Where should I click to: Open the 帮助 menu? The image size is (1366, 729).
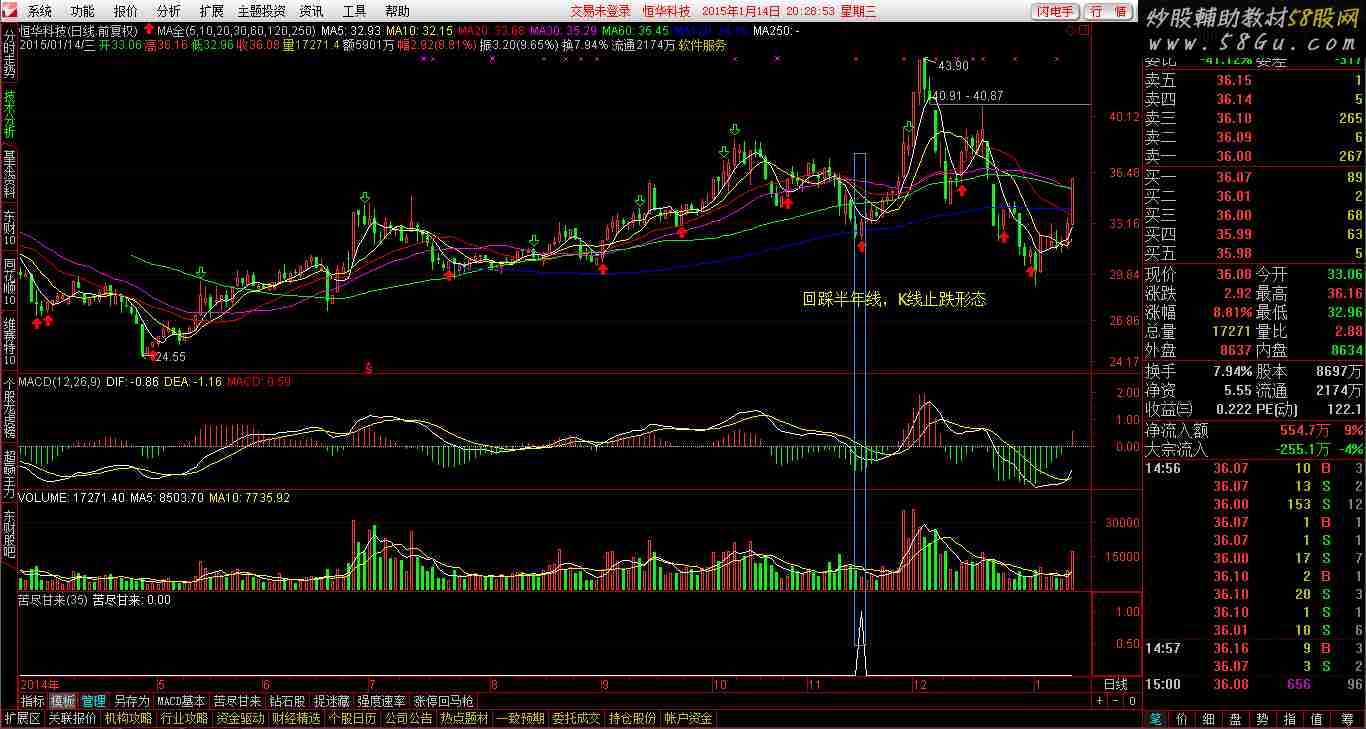coord(397,11)
